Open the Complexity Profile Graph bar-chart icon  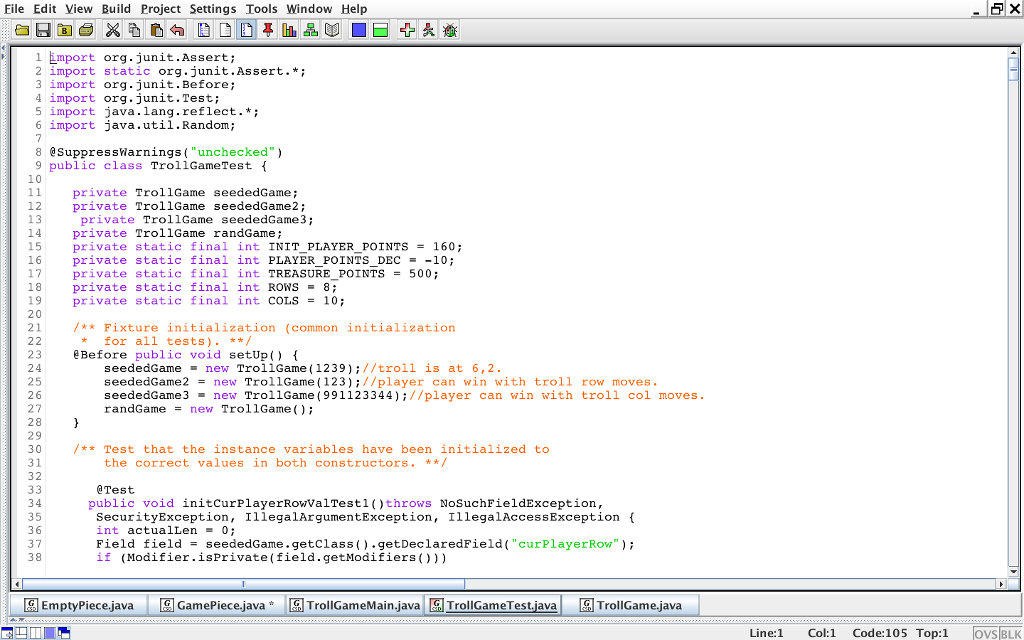(289, 30)
